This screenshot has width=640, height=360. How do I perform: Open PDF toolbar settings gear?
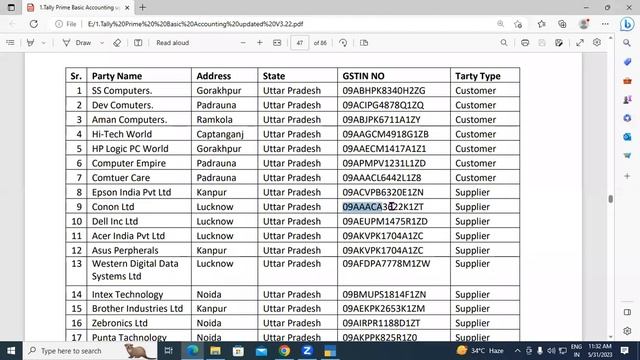597,42
